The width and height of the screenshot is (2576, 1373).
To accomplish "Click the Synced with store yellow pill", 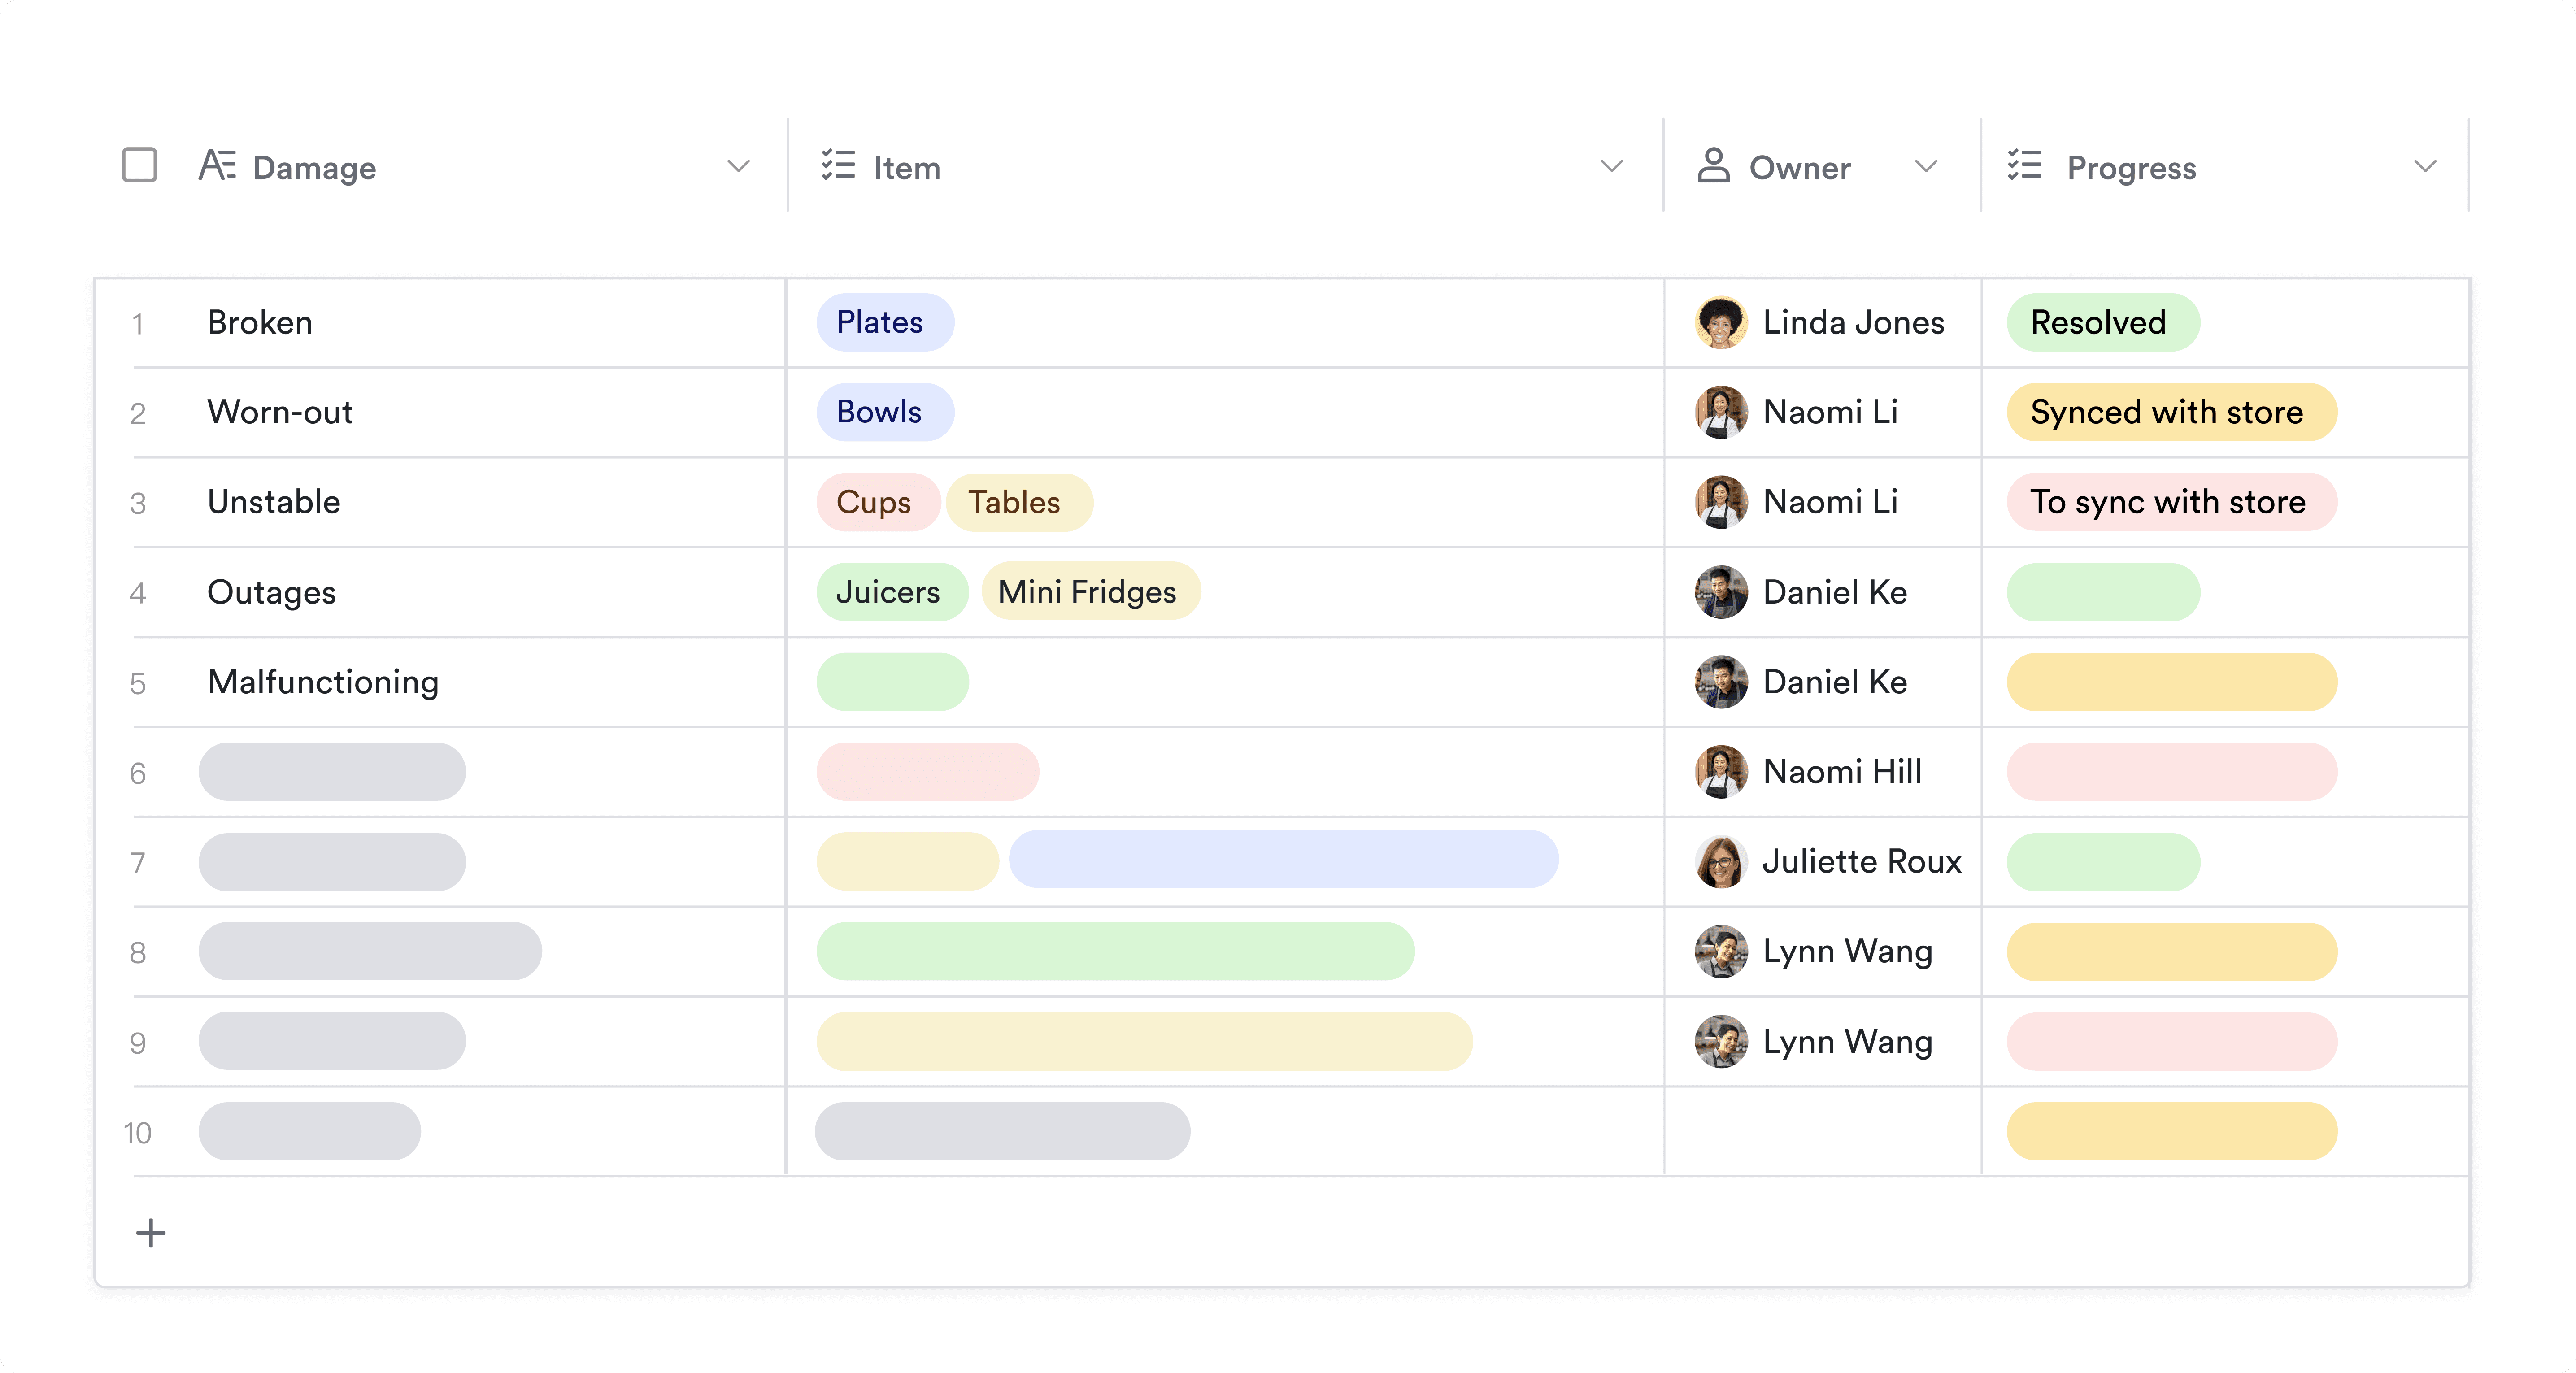I will 2170,412.
